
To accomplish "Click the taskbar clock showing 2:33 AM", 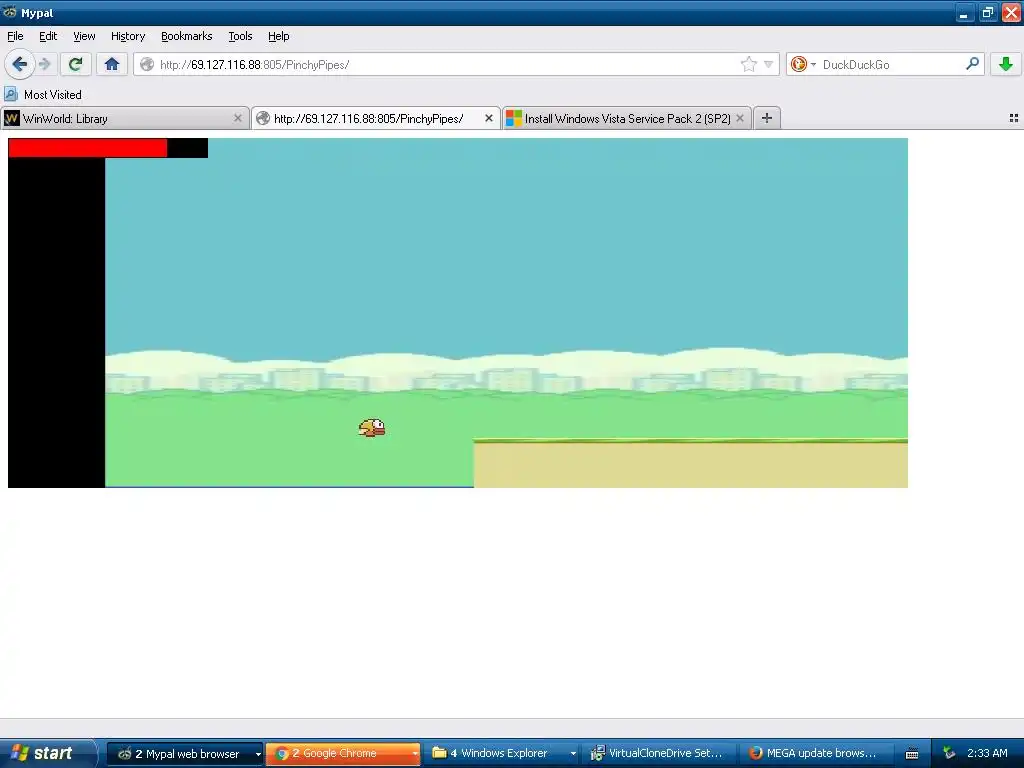I will tap(987, 754).
